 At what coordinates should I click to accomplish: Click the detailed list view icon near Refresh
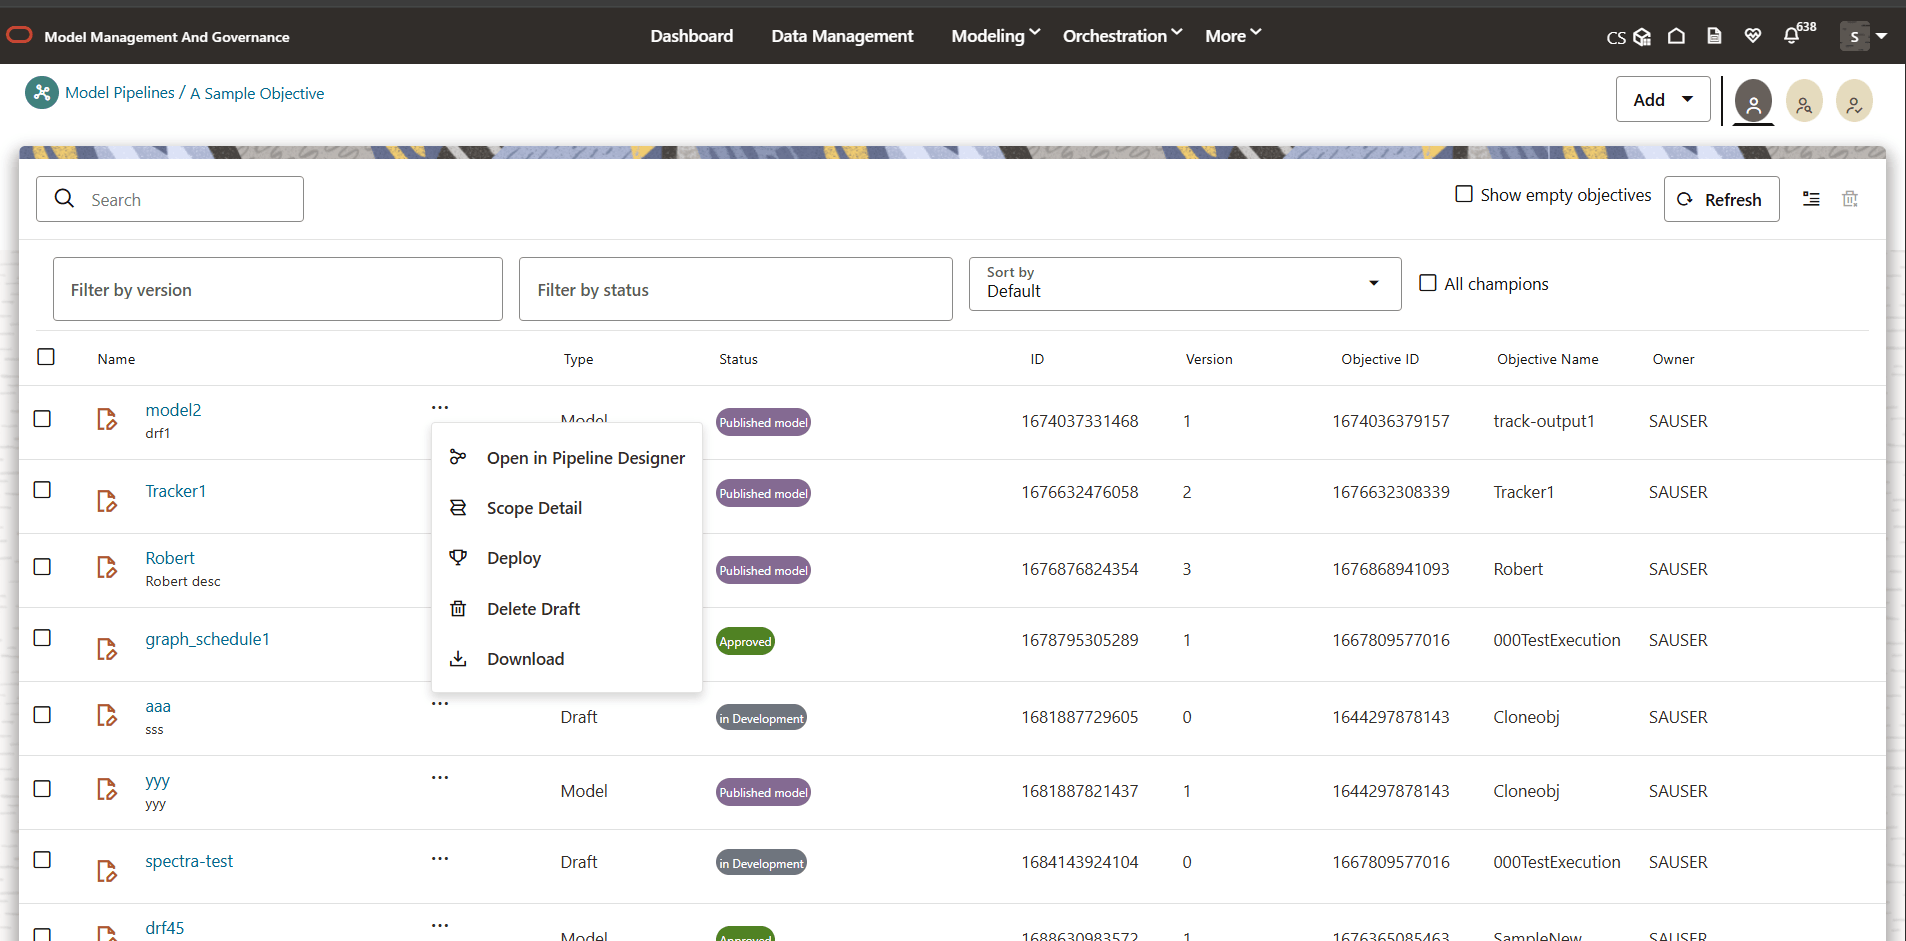pos(1812,199)
